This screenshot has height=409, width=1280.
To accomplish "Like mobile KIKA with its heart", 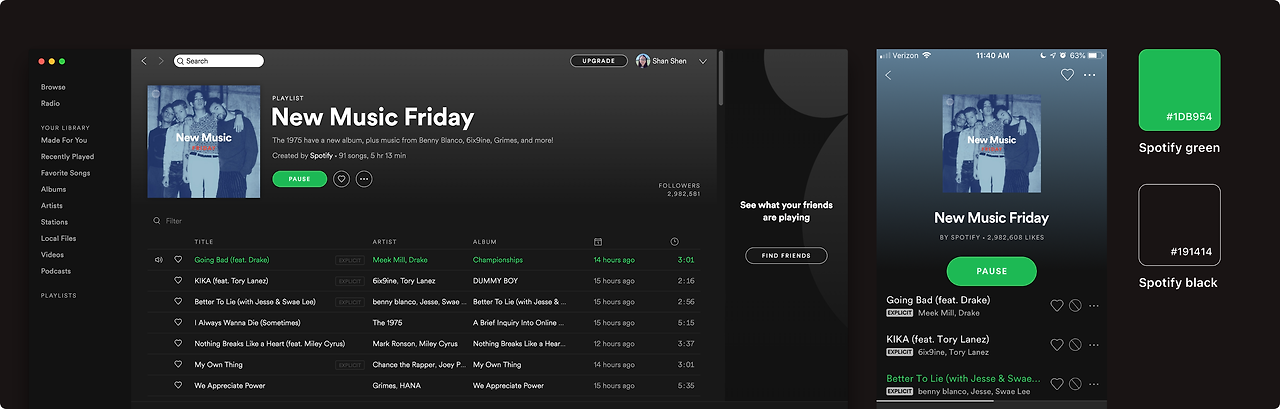I will [x=1056, y=345].
